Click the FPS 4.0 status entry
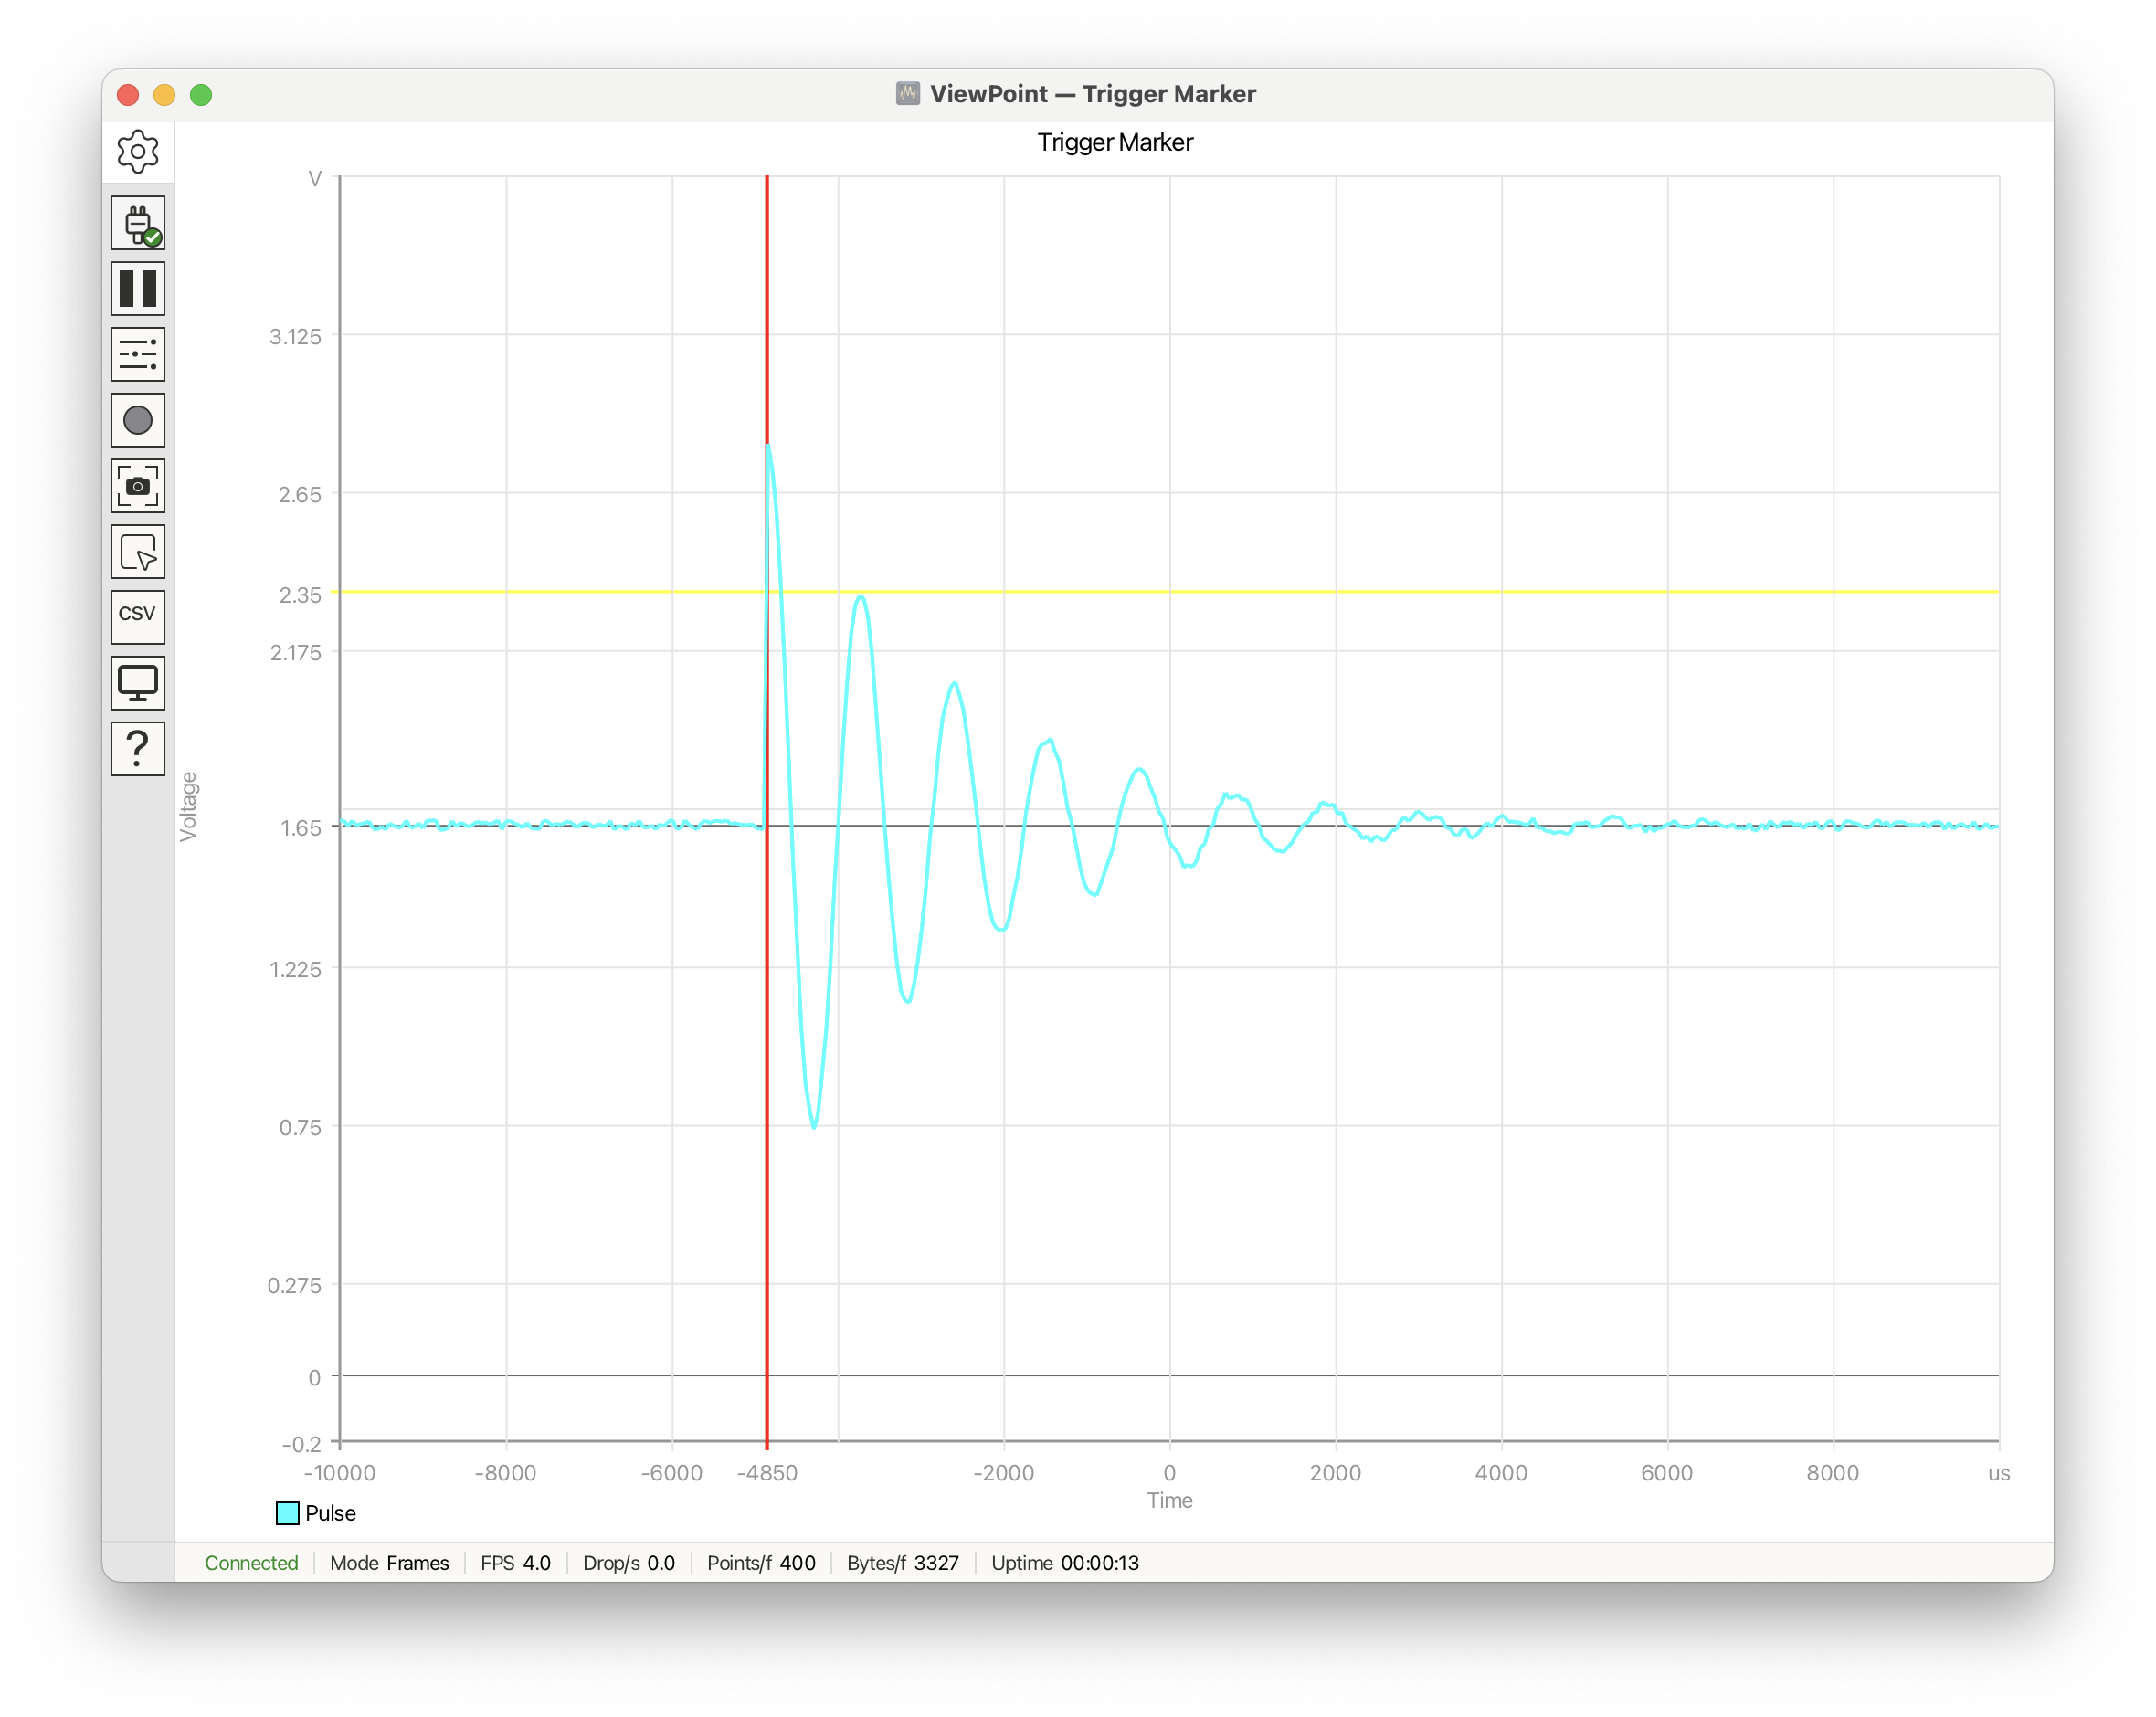Screen dimensions: 2156x1717 [515, 1563]
